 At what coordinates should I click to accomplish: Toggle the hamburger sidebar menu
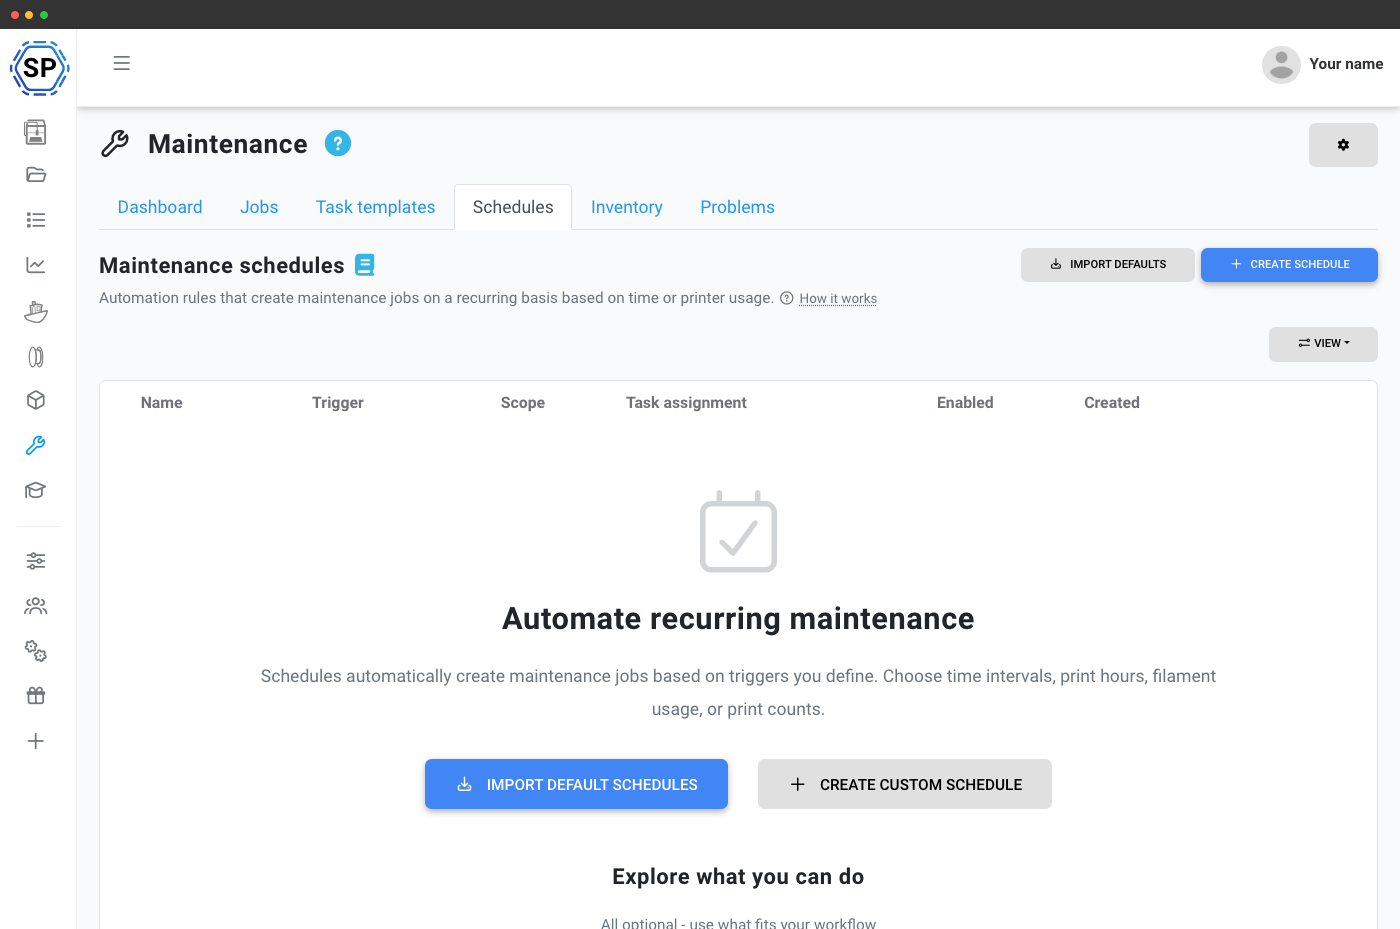point(122,63)
